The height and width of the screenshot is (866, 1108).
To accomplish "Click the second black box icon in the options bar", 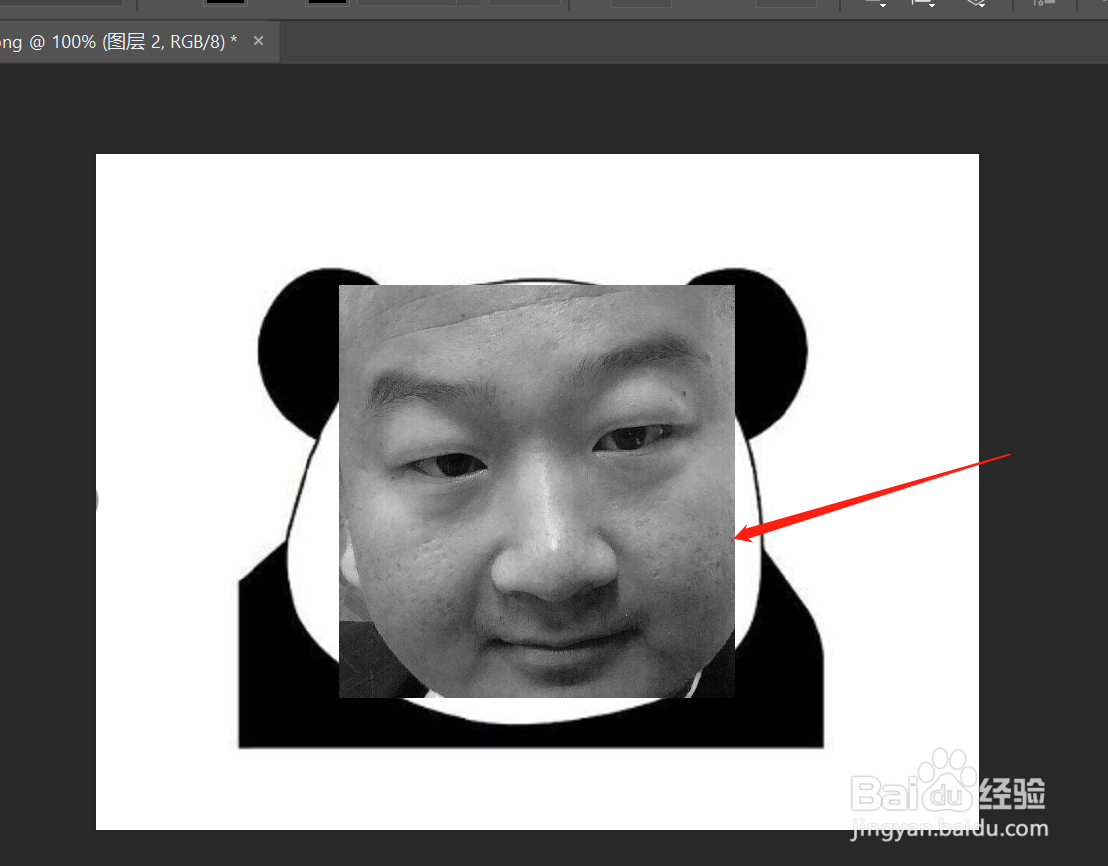I will coord(327,3).
